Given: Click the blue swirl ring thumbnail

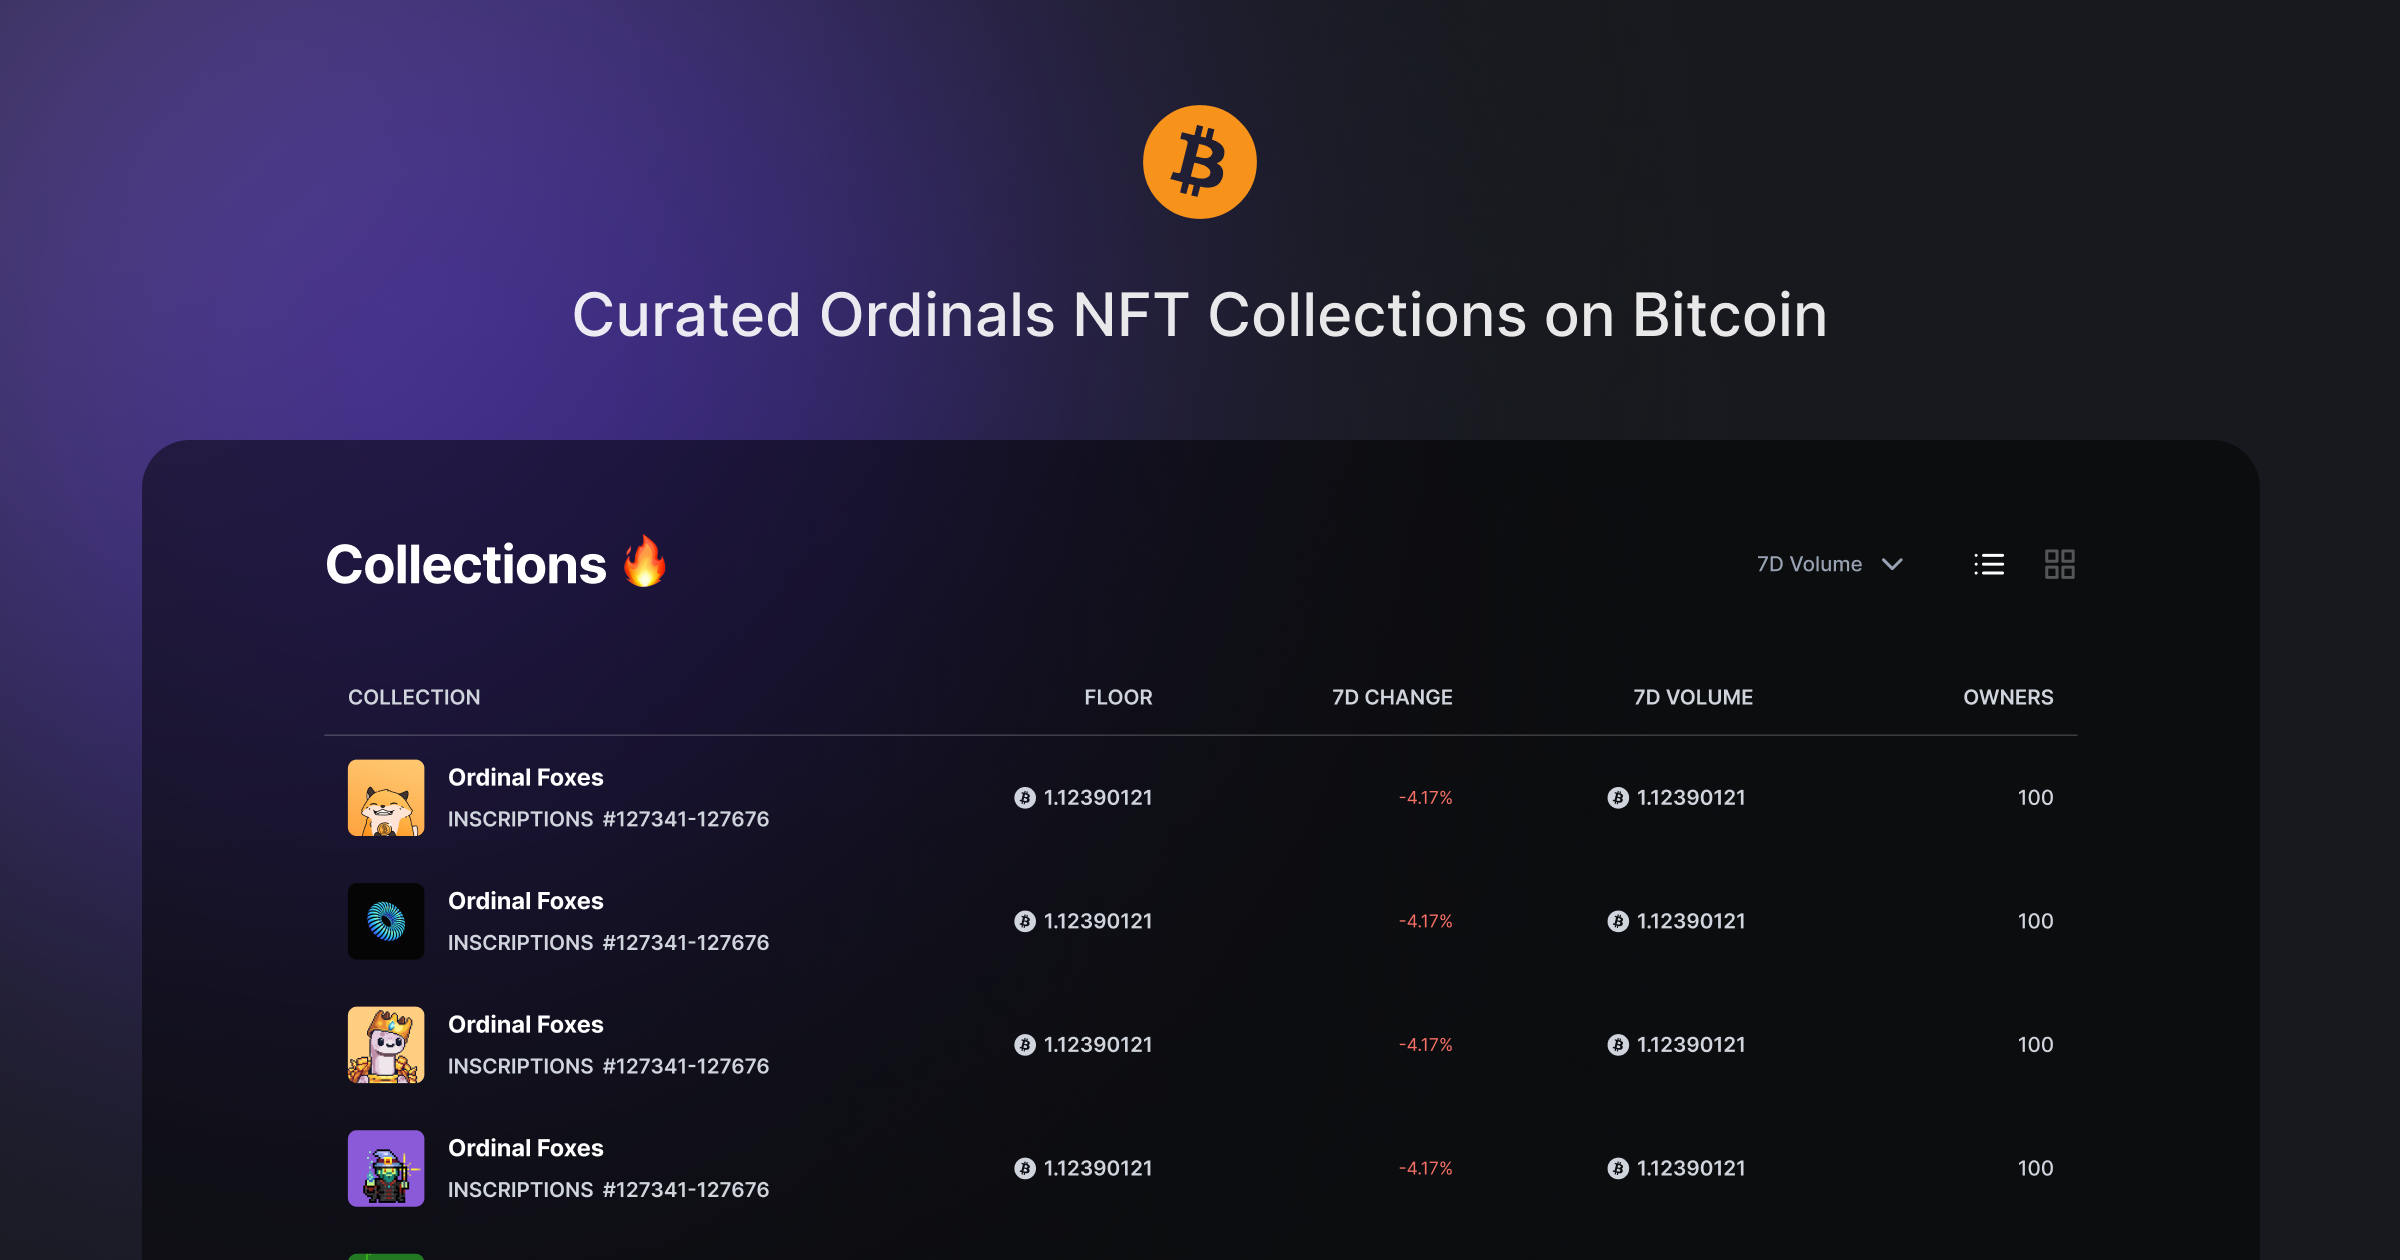Looking at the screenshot, I should pos(386,921).
